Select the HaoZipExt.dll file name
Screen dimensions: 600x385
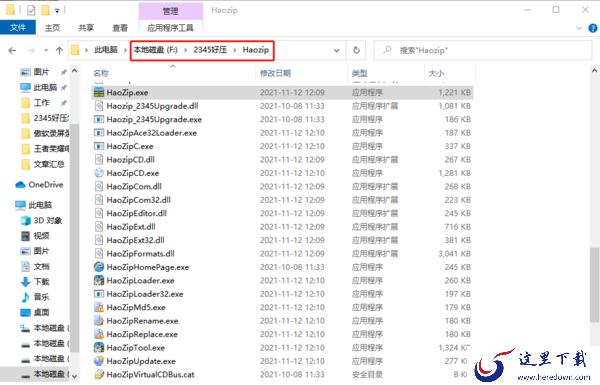click(131, 227)
